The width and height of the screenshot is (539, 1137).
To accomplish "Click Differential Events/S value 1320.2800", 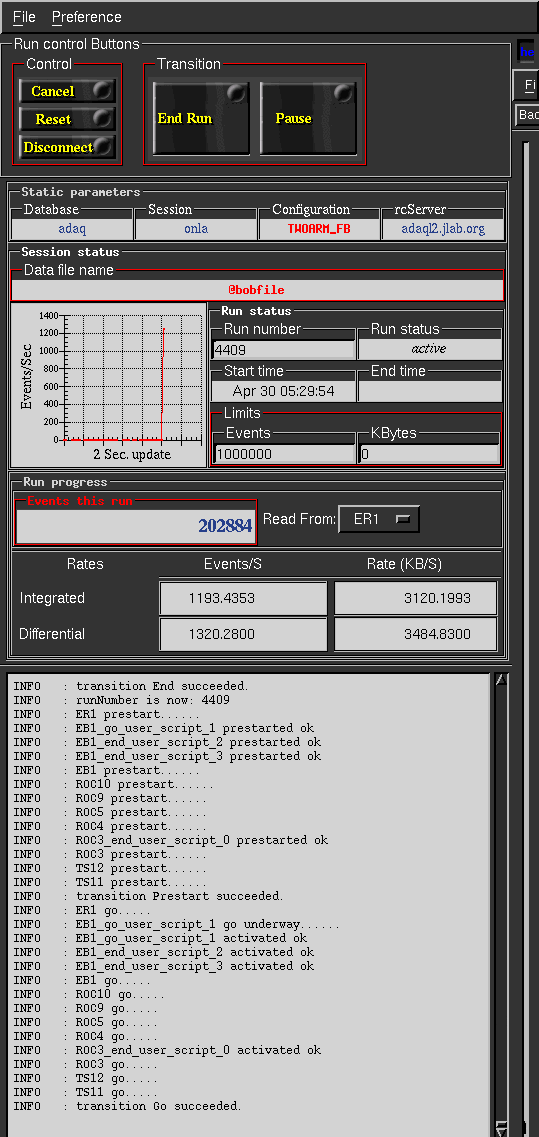I will click(x=243, y=634).
